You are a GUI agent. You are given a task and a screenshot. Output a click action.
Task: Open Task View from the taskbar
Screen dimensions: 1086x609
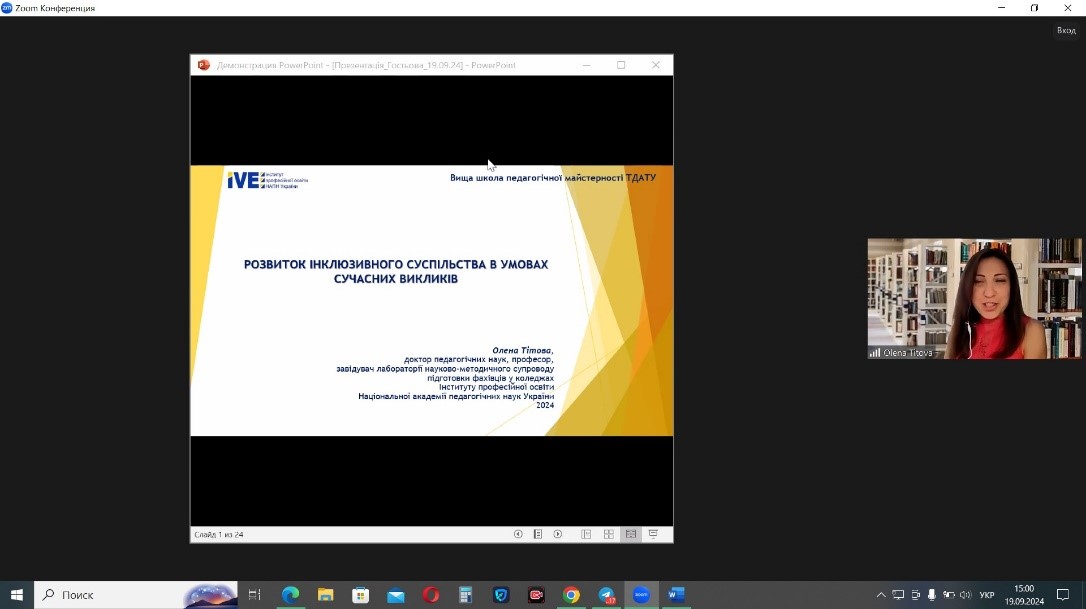point(254,594)
